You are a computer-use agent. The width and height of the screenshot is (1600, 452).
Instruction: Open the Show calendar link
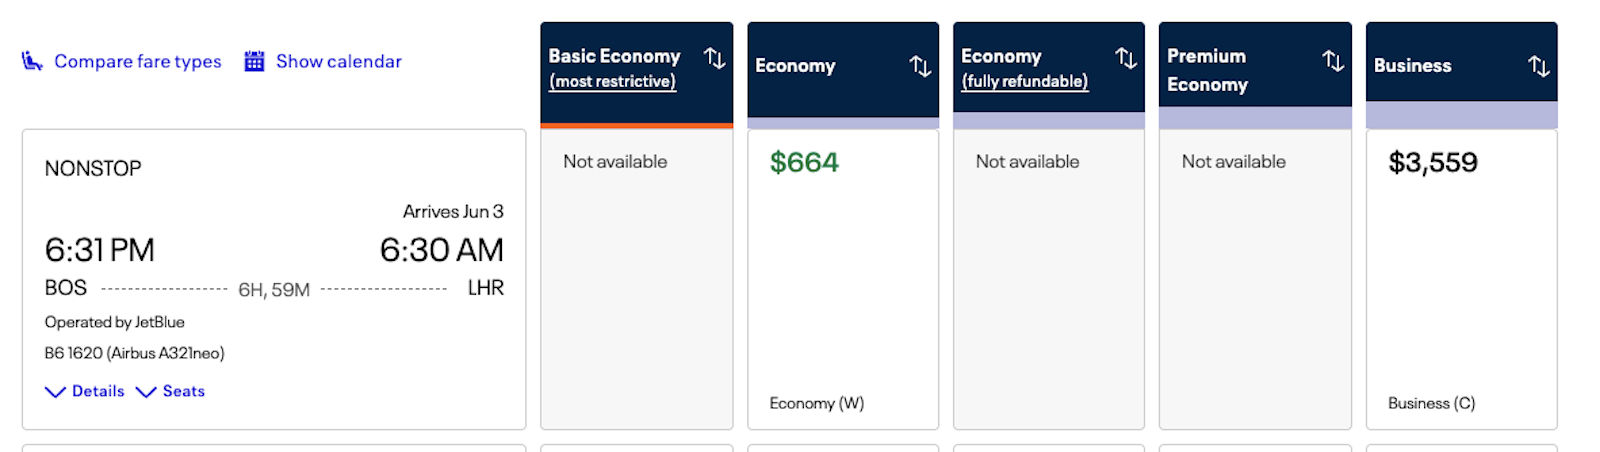tap(339, 62)
